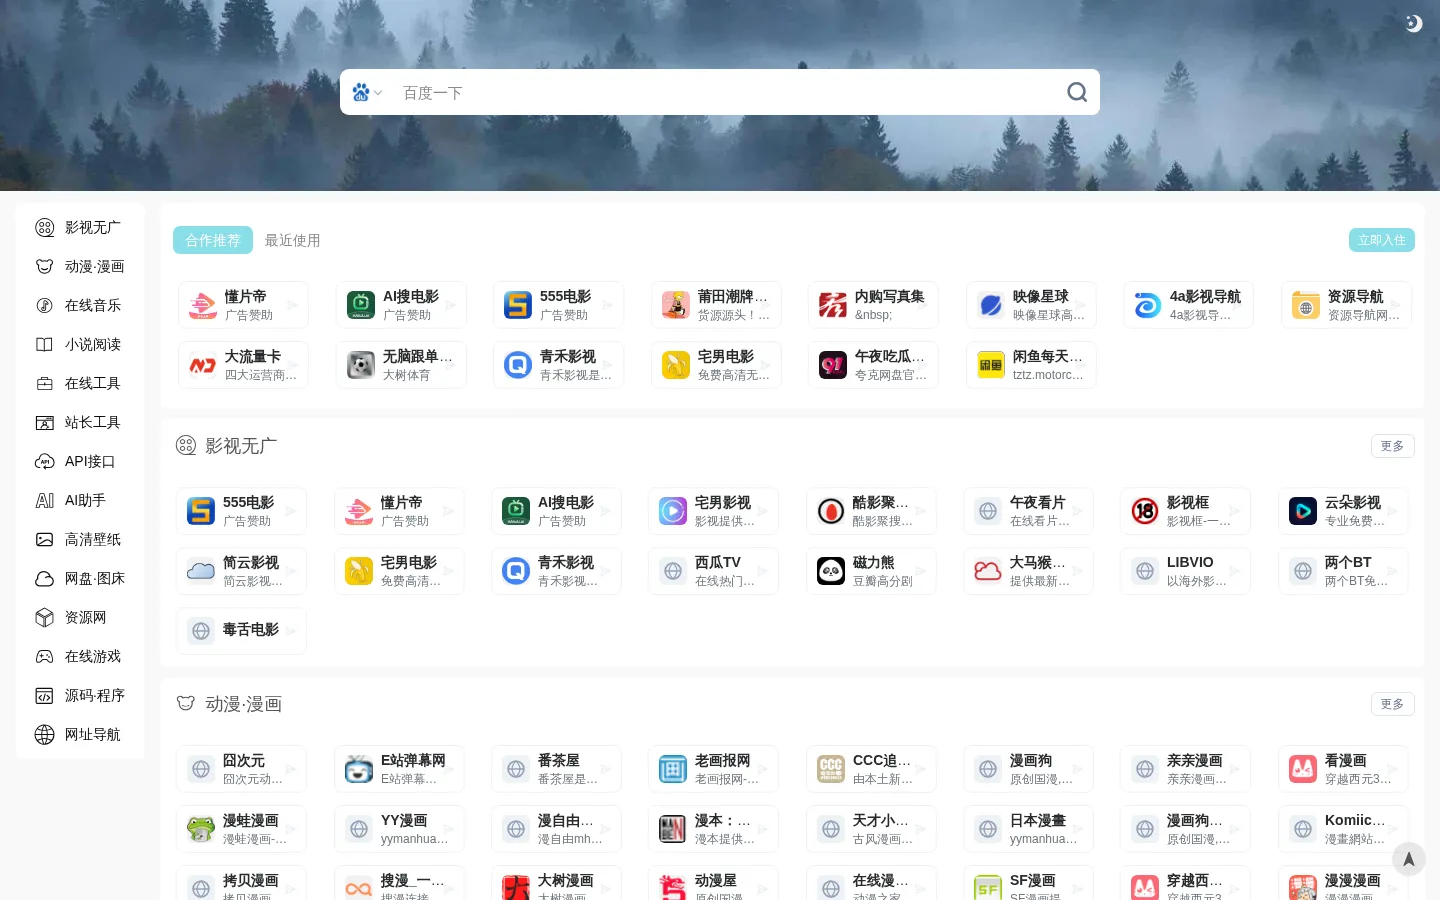Switch to the 合作推荐 tab

[213, 240]
